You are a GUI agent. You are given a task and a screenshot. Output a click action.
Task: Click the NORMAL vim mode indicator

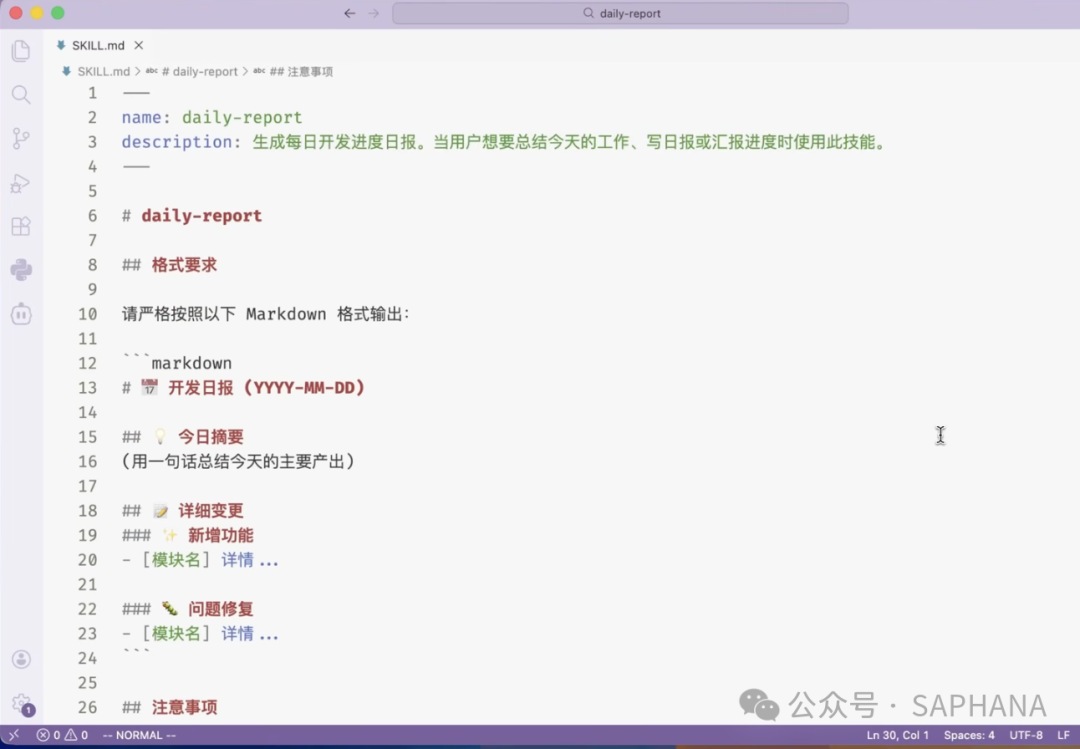pos(138,735)
